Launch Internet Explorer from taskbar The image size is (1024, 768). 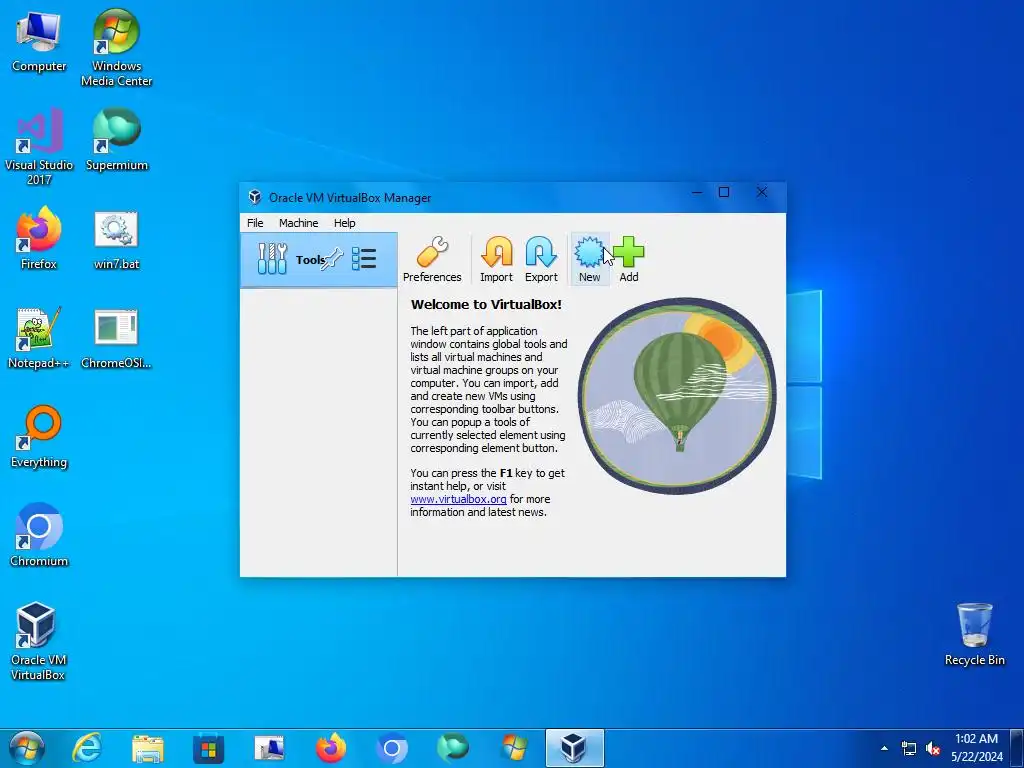click(87, 748)
